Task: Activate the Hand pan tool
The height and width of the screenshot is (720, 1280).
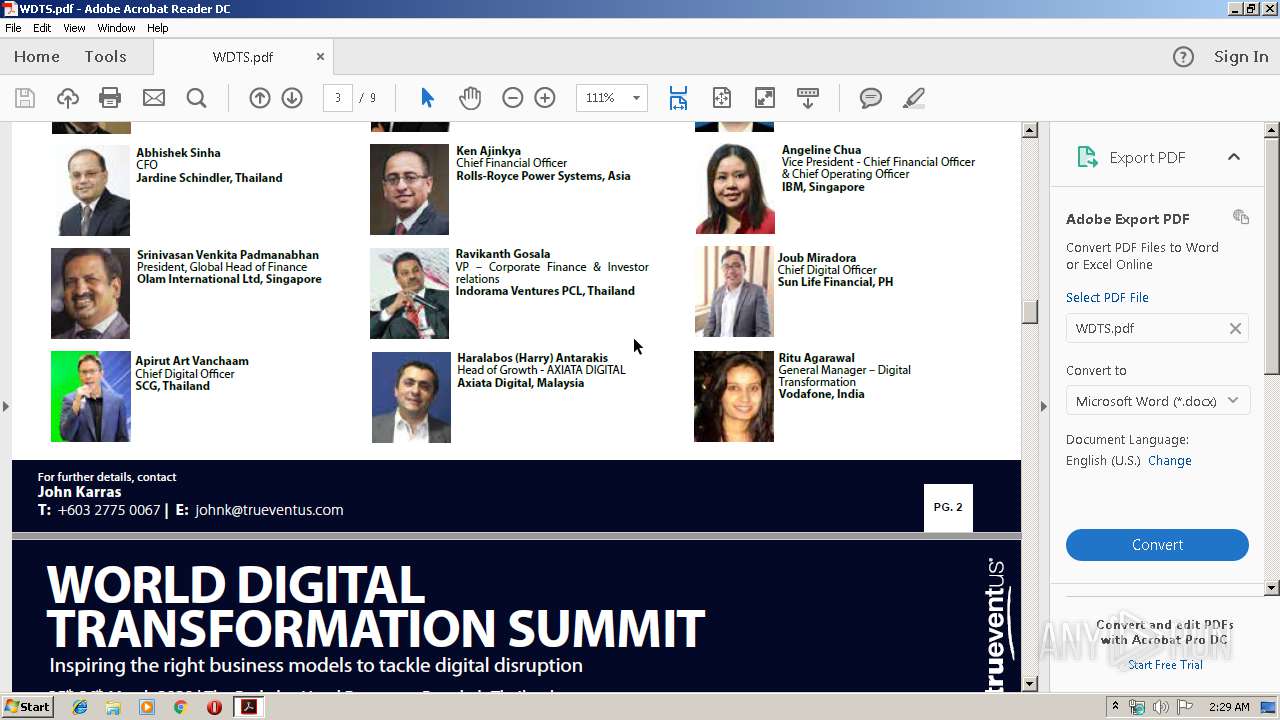Action: pyautogui.click(x=470, y=98)
